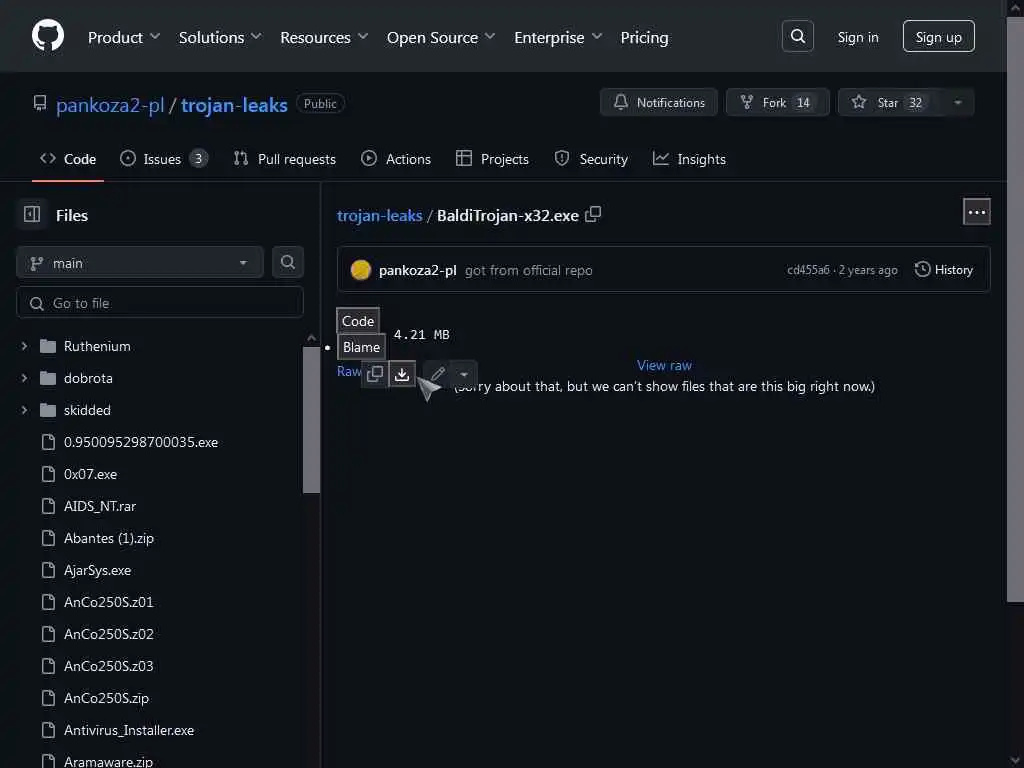Expand the Solutions menu

220,37
